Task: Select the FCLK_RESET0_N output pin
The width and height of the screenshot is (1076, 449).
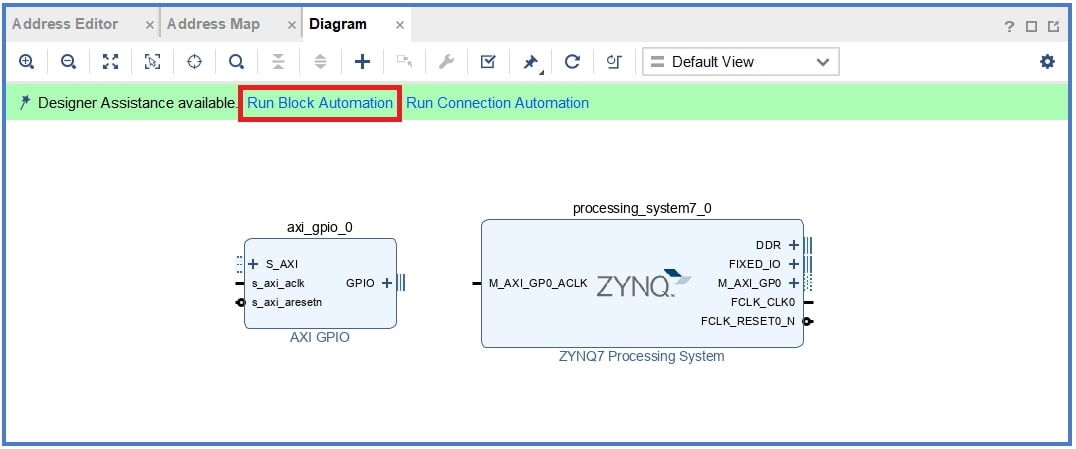Action: tap(749, 321)
